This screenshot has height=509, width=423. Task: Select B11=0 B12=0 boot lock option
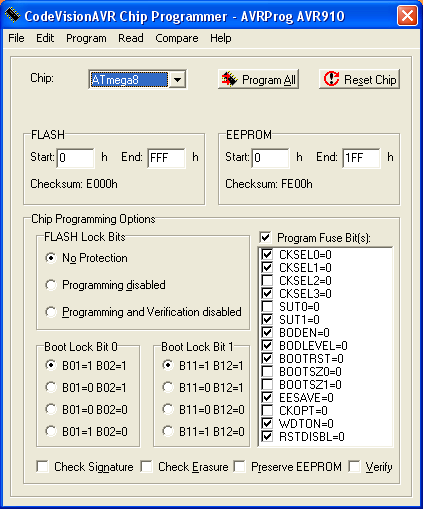168,409
